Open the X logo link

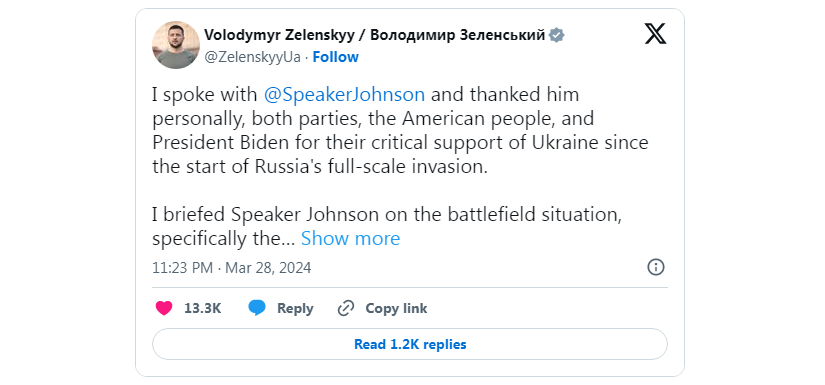(x=655, y=34)
